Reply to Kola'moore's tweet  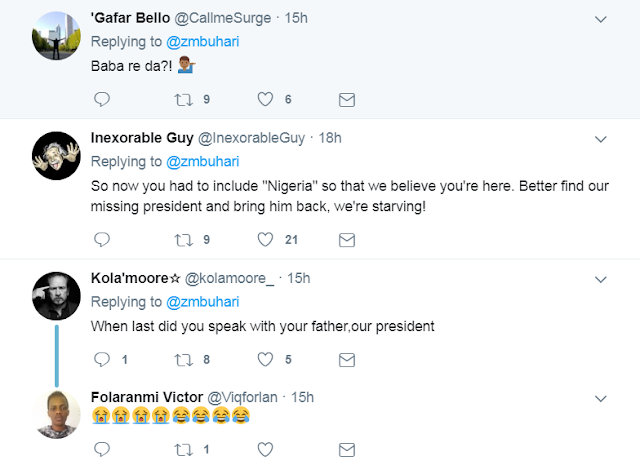pyautogui.click(x=100, y=359)
